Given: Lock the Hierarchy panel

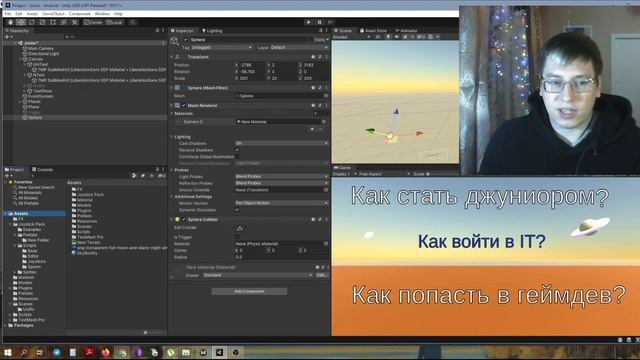Looking at the screenshot, I should click(158, 31).
